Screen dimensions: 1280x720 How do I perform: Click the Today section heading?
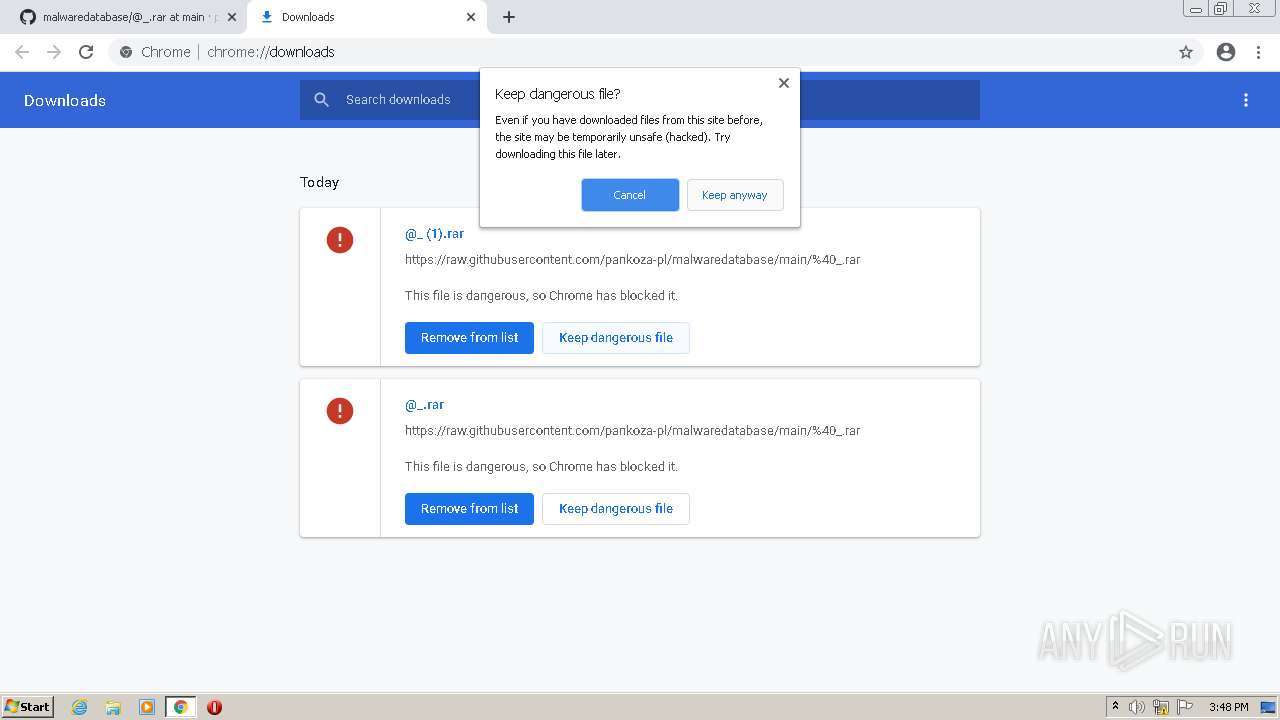320,182
